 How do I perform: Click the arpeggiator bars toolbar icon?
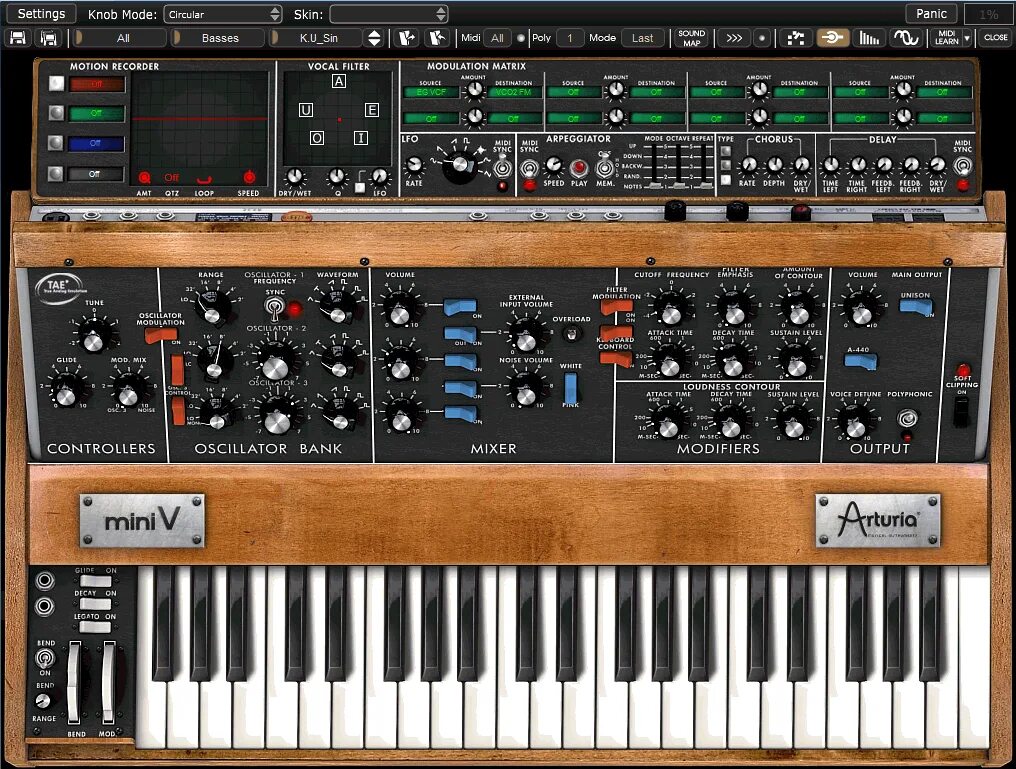(869, 38)
